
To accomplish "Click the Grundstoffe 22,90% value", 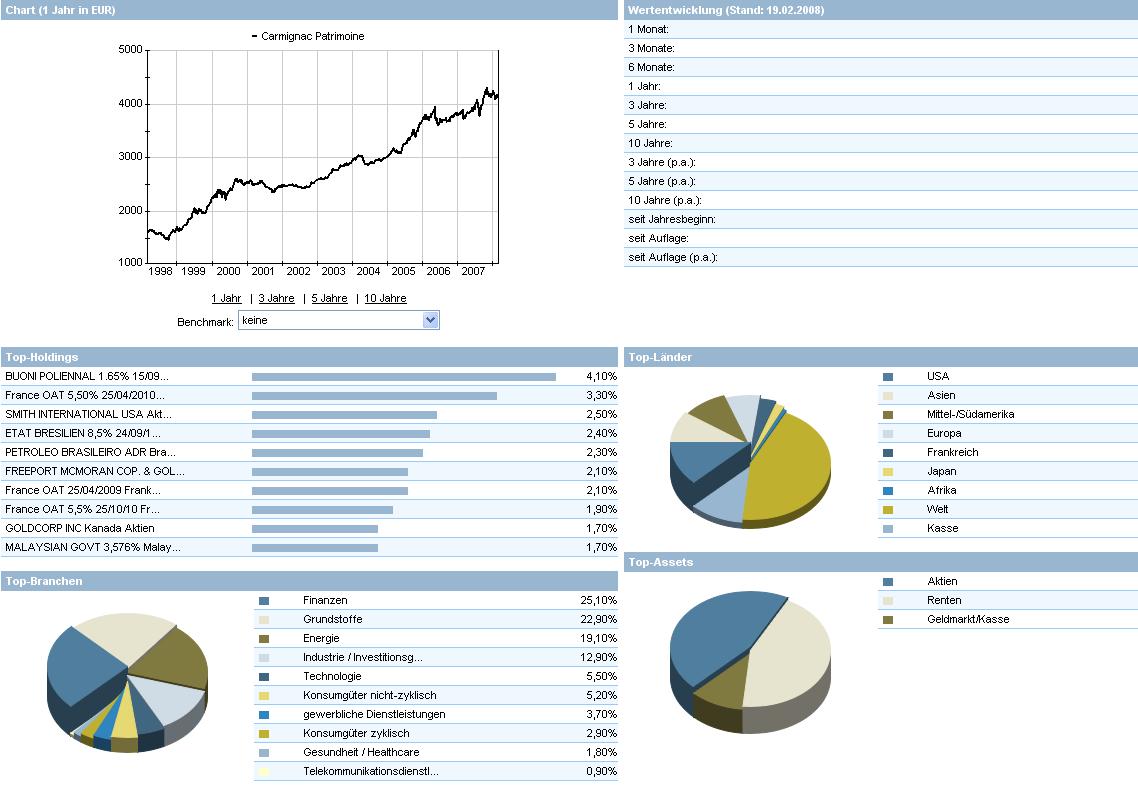I will [598, 619].
